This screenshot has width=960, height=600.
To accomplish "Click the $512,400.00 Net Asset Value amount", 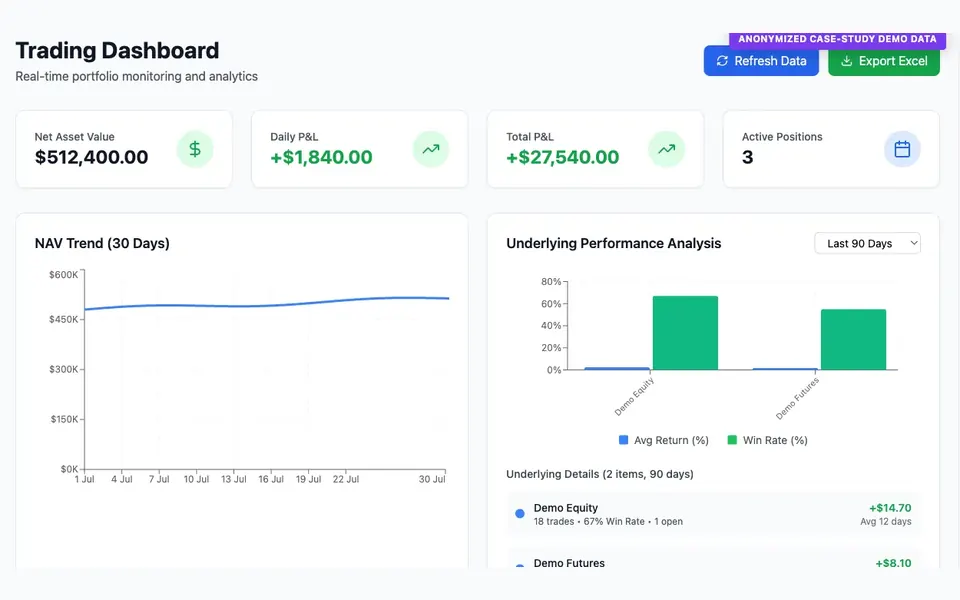I will [91, 157].
